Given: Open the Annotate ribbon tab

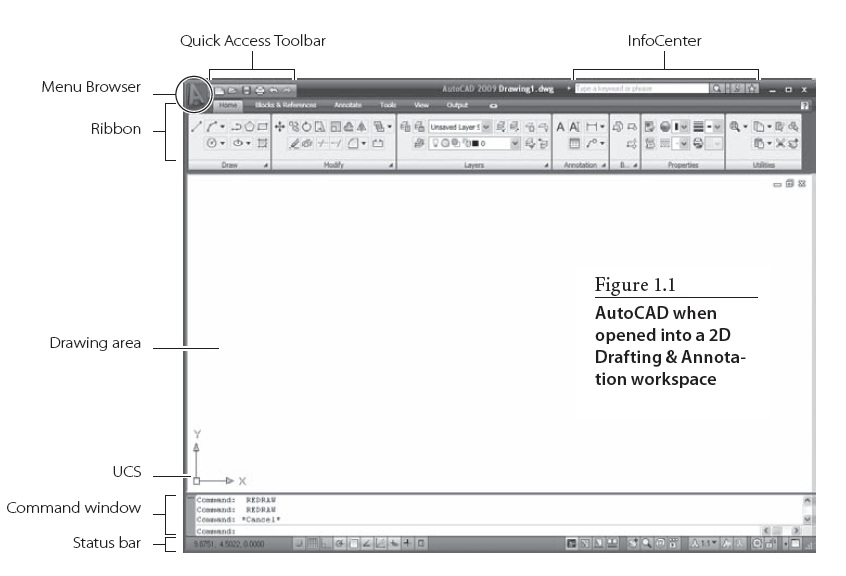Looking at the screenshot, I should [348, 105].
